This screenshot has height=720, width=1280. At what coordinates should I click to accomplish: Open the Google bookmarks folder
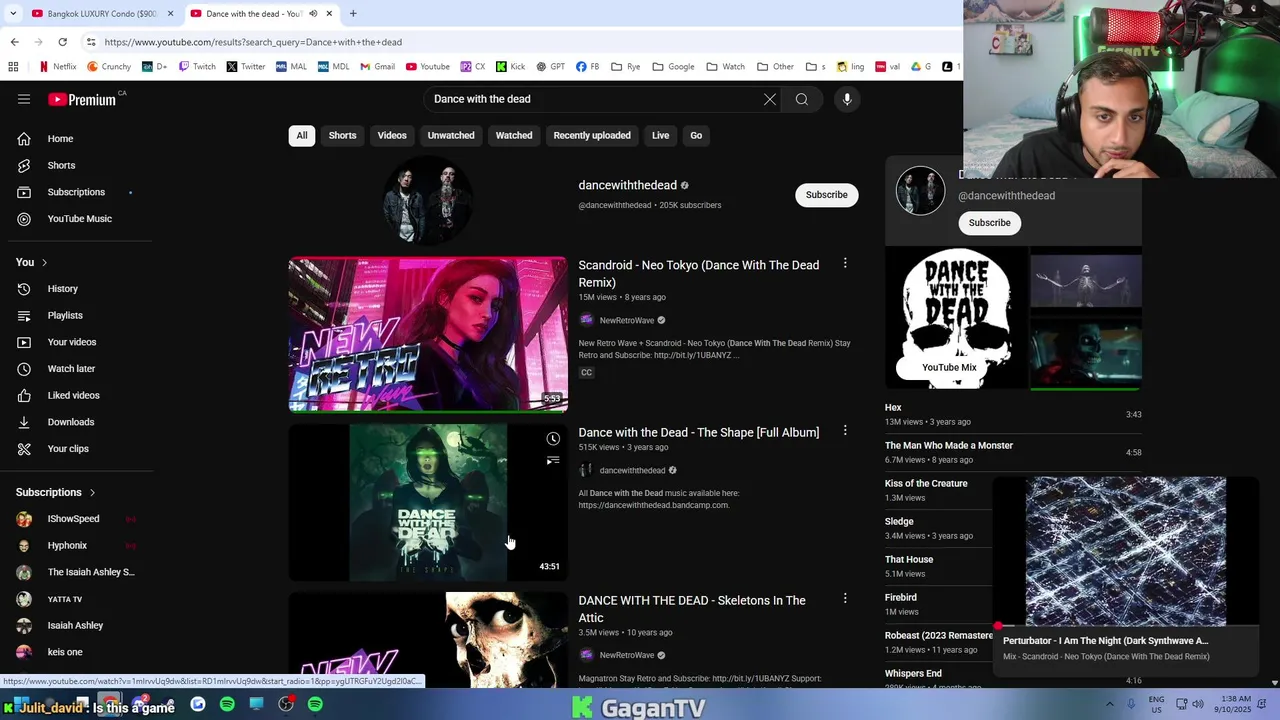coord(673,67)
